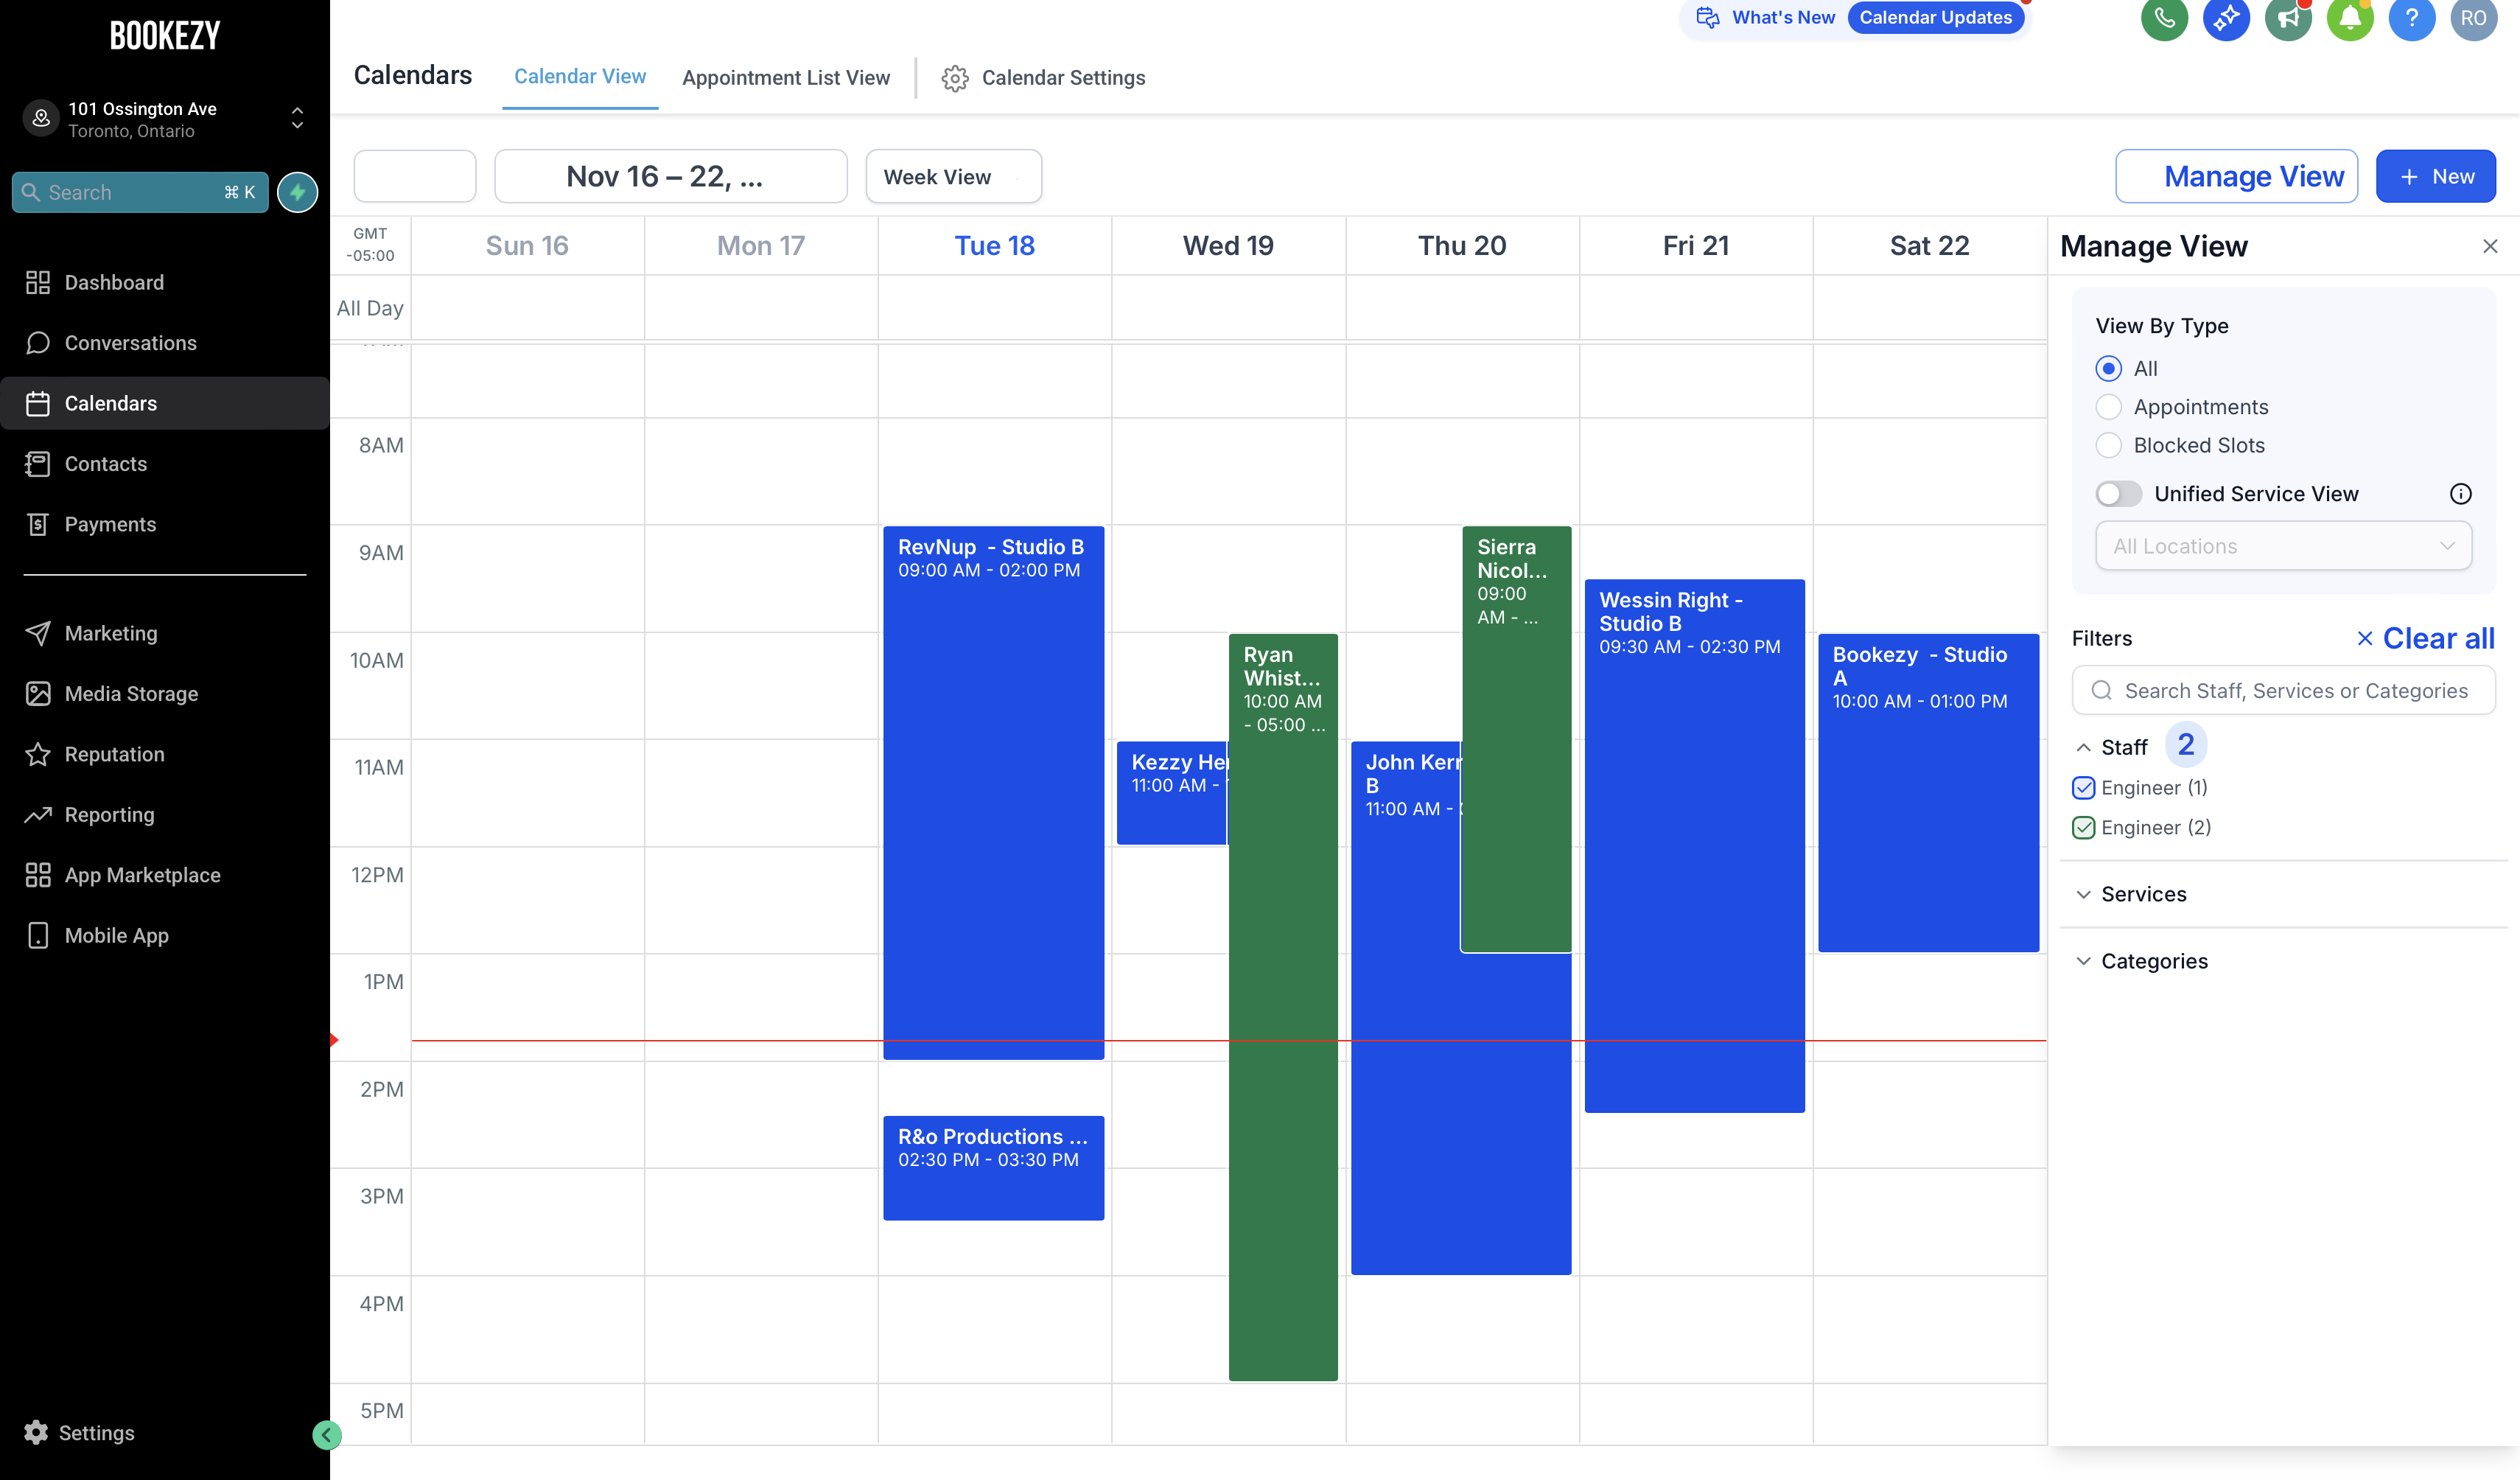Image resolution: width=2520 pixels, height=1480 pixels.
Task: Click the green phone dialer icon
Action: pyautogui.click(x=2163, y=18)
